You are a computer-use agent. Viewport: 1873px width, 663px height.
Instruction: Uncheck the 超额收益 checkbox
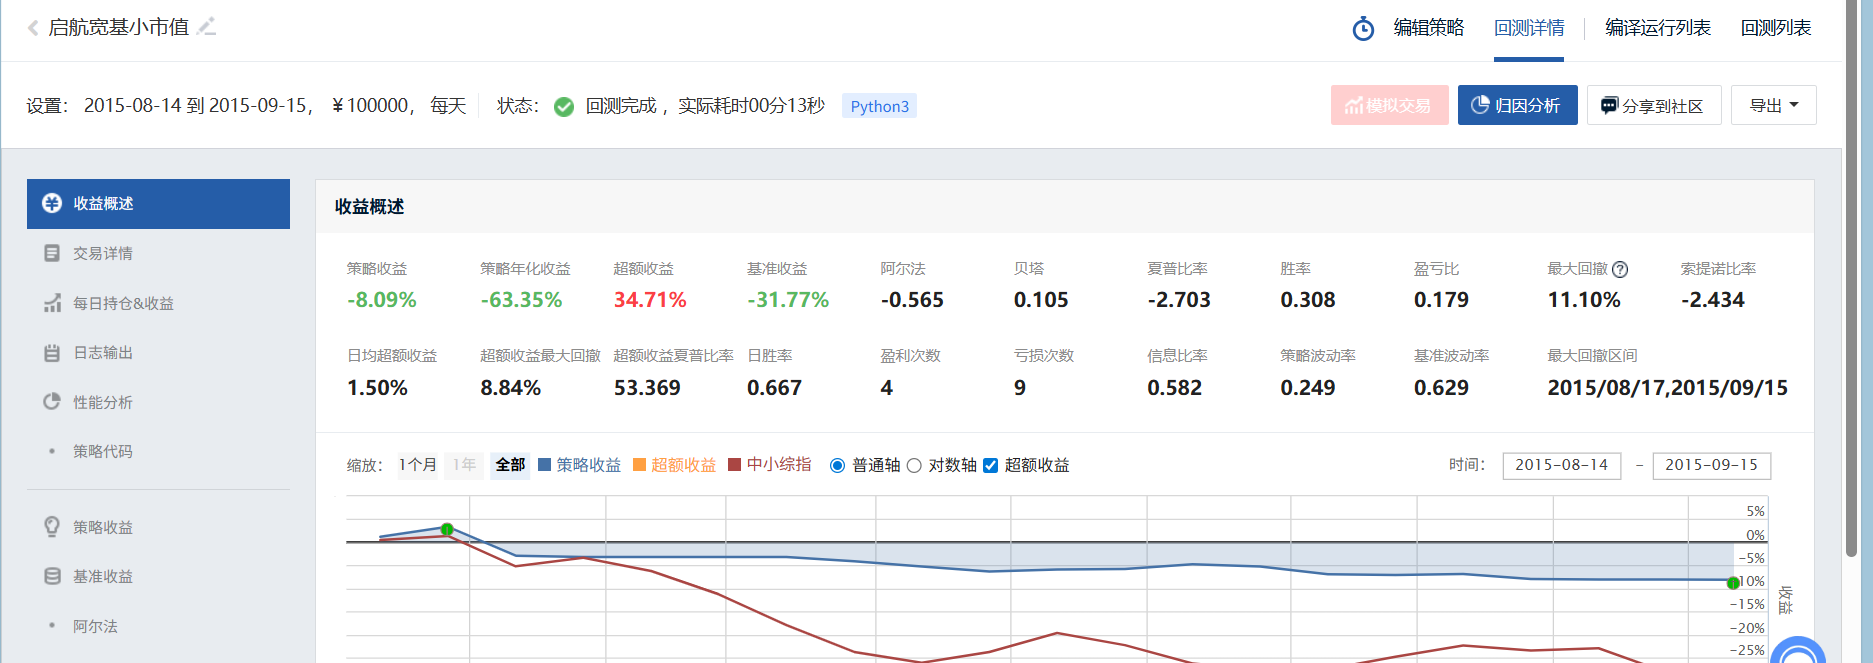tap(991, 466)
